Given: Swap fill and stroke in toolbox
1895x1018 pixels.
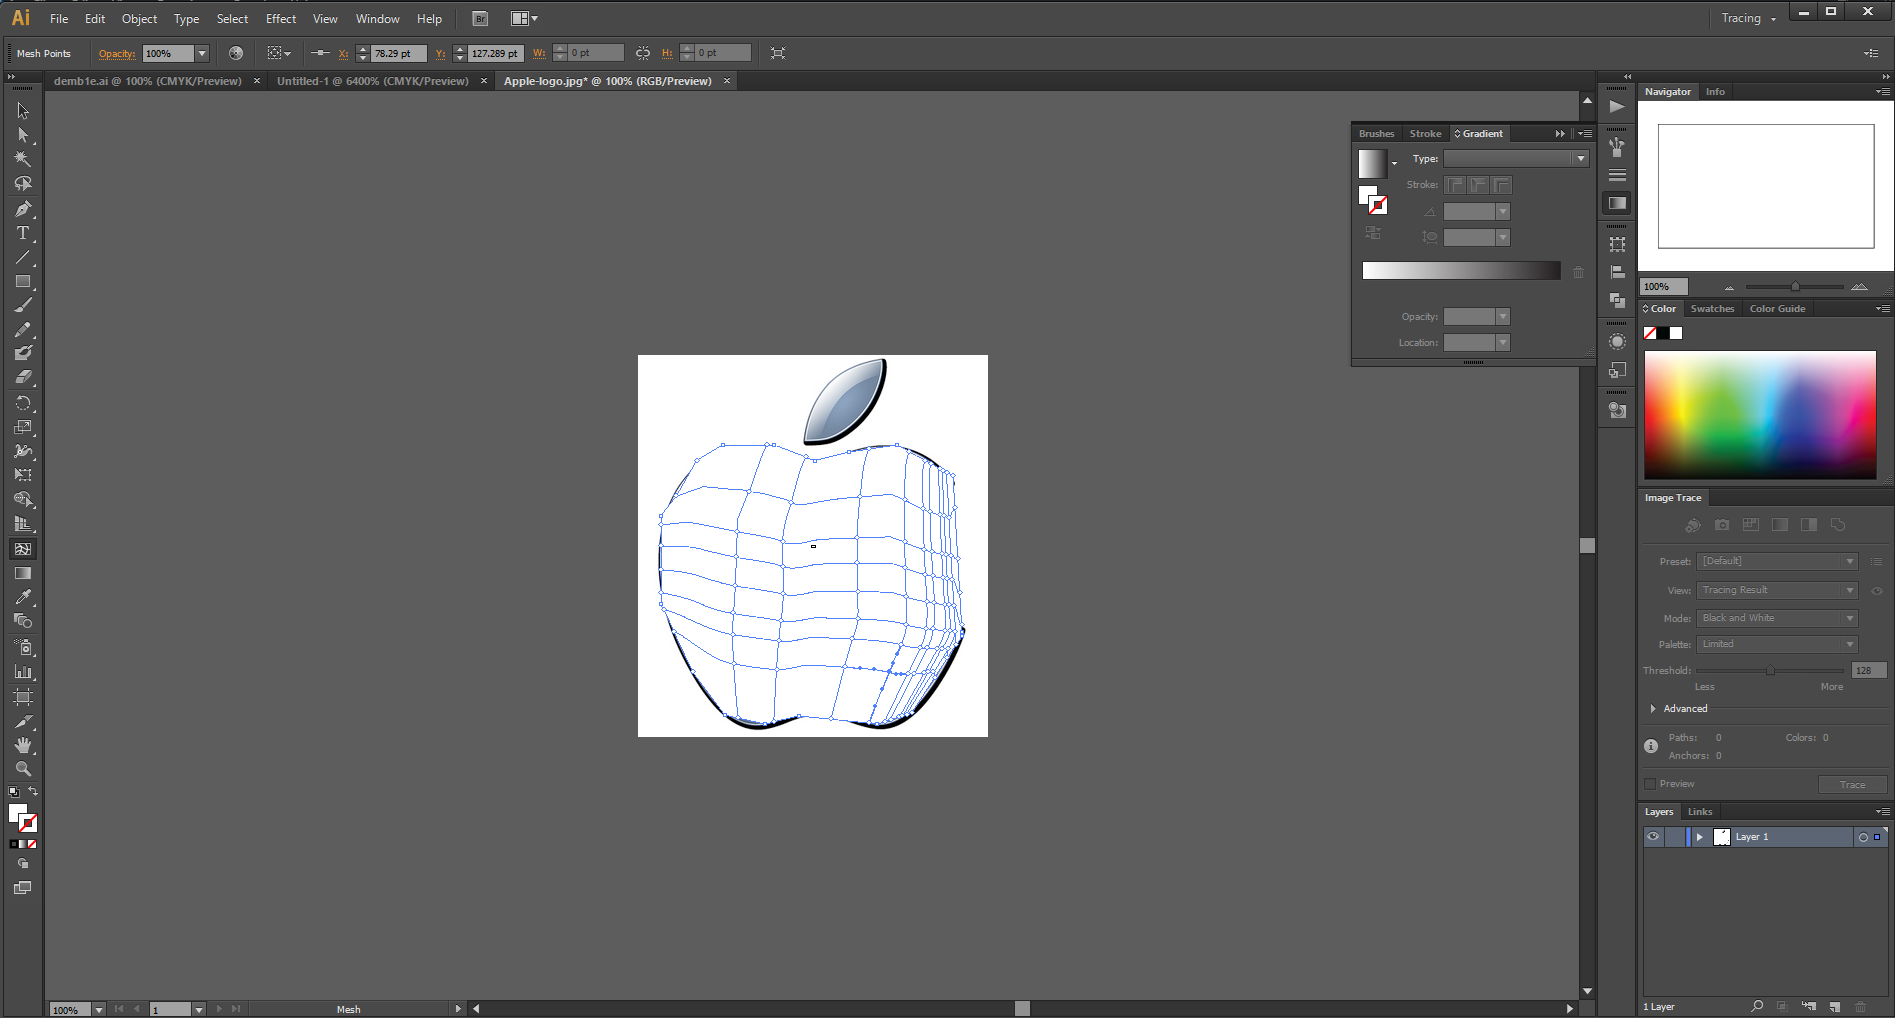Looking at the screenshot, I should click(33, 792).
